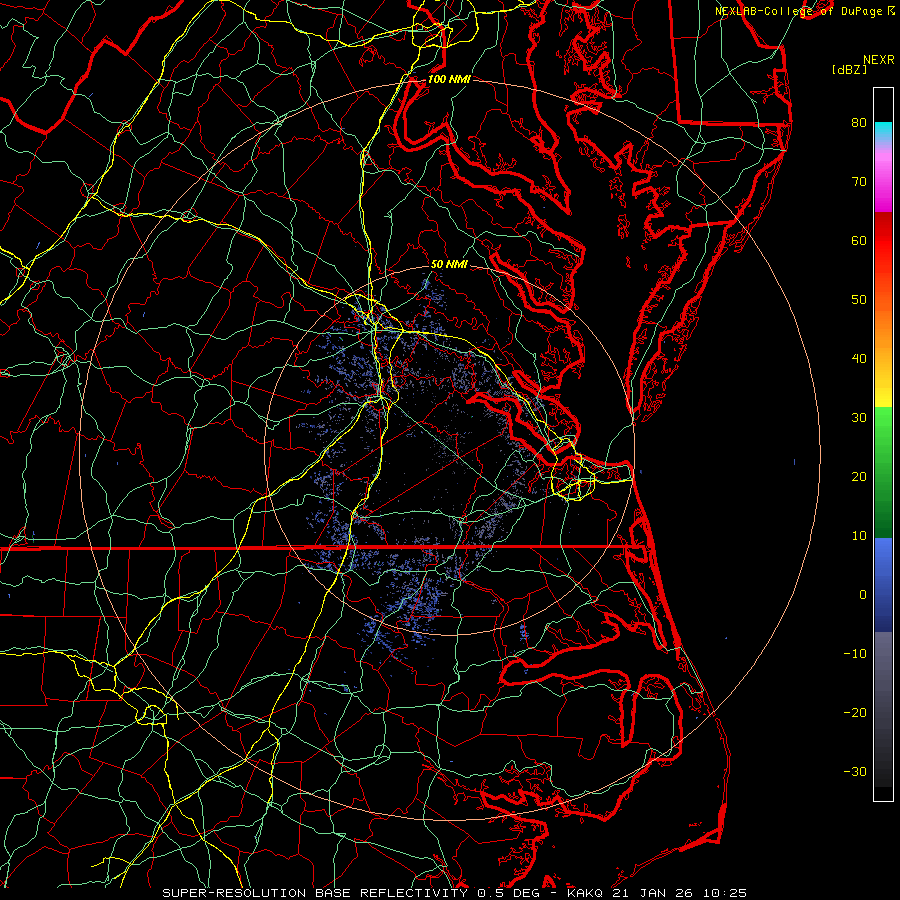Click the 80 value on the dBZ scale

click(859, 122)
